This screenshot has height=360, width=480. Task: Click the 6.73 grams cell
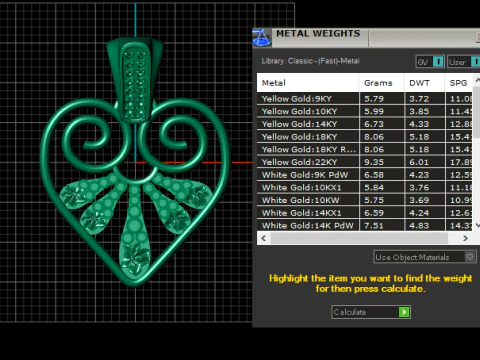[382, 124]
